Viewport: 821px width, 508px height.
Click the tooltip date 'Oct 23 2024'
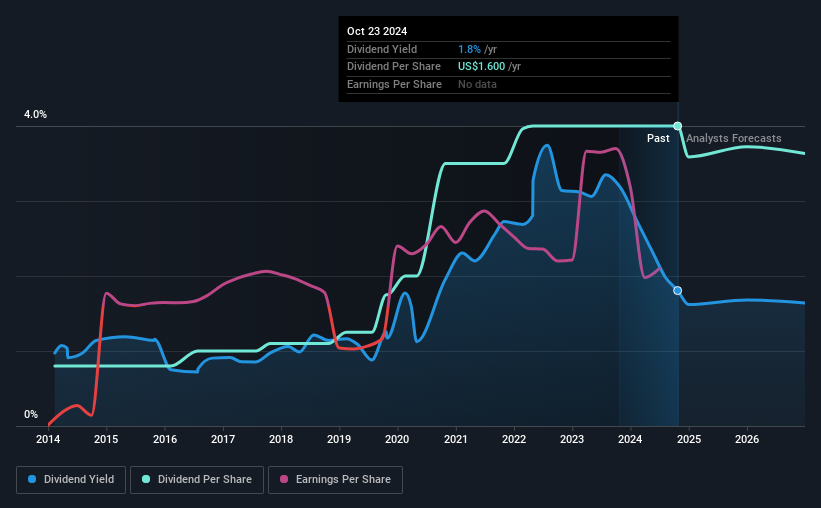click(x=377, y=31)
